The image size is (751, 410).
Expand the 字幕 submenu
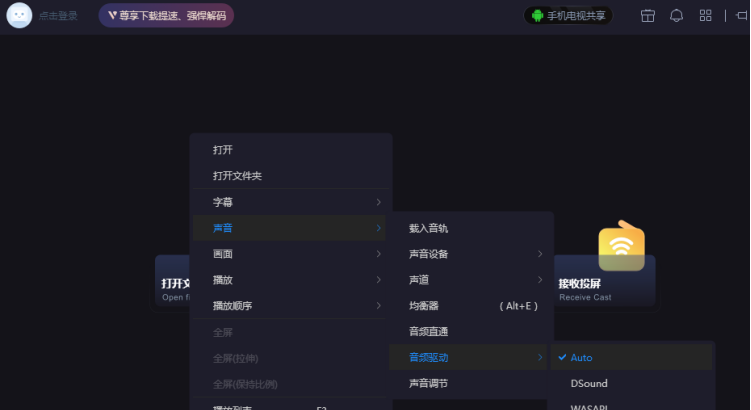point(290,202)
